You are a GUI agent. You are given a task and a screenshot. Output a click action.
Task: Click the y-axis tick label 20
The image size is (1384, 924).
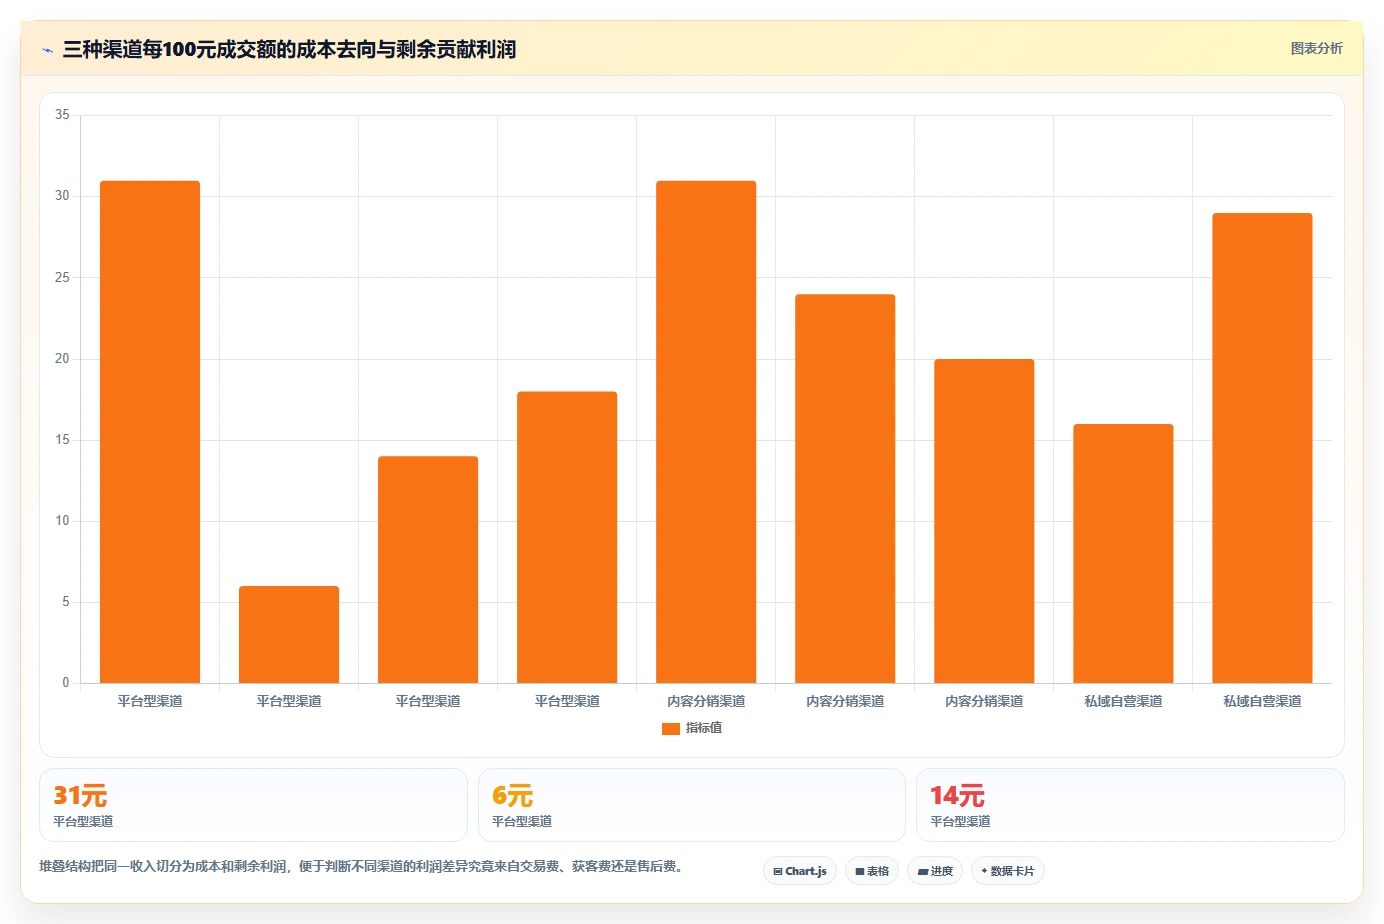point(62,359)
